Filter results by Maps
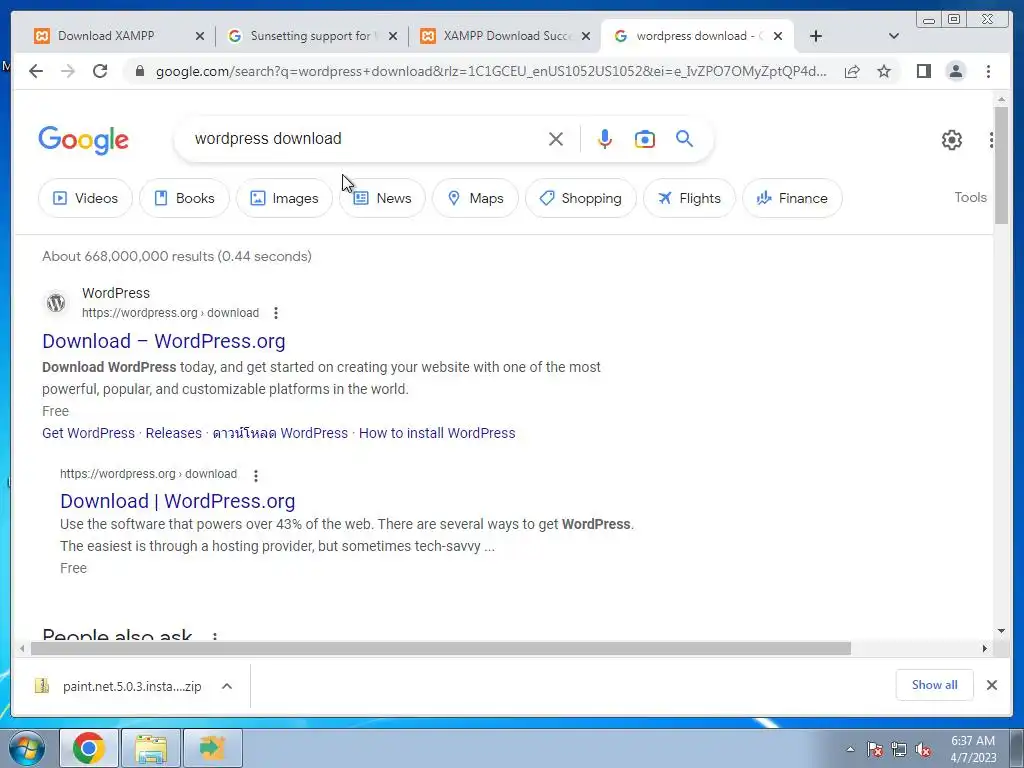 click(475, 198)
